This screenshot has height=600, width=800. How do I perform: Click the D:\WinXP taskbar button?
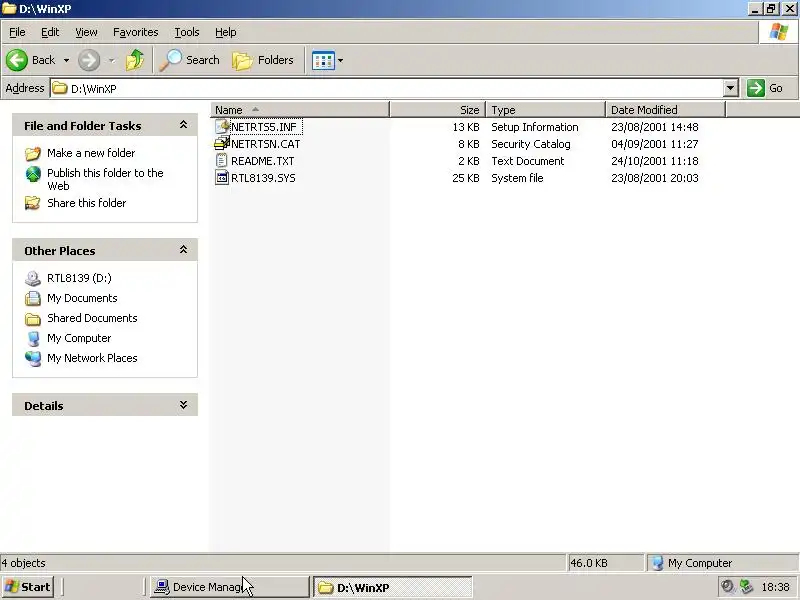pos(392,587)
